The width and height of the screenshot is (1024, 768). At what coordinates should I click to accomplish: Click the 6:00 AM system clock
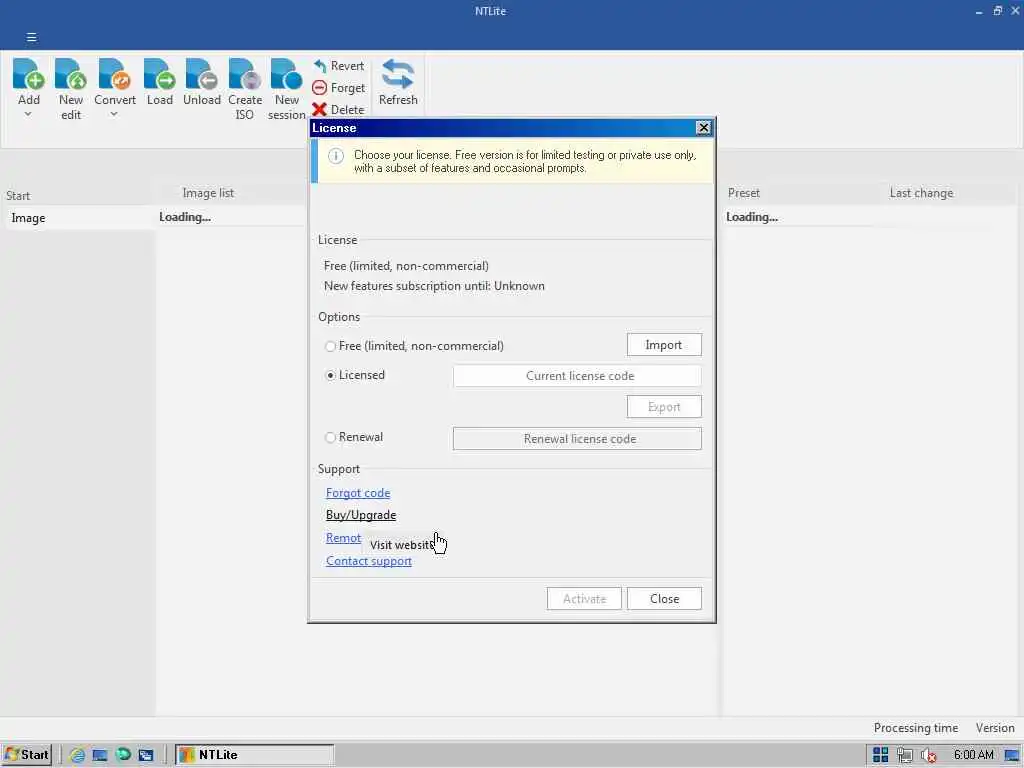[973, 755]
